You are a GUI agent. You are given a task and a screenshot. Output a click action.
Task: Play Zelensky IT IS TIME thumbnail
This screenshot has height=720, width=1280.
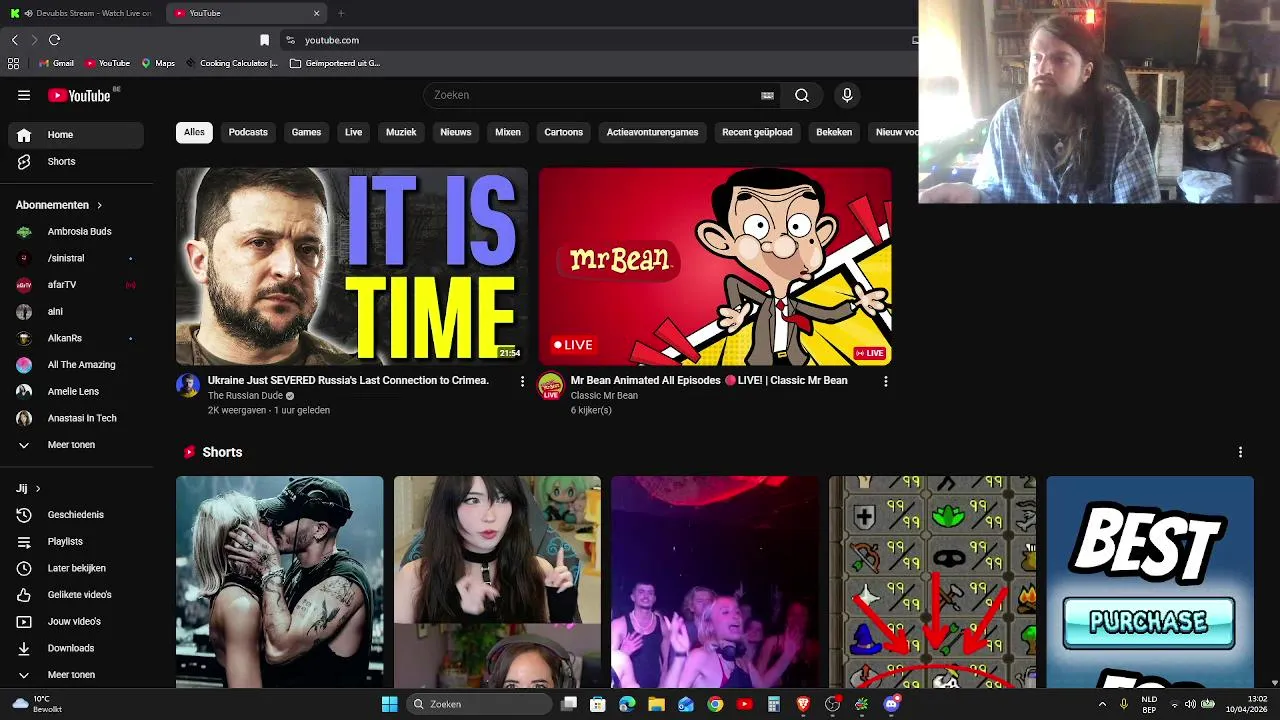point(352,266)
